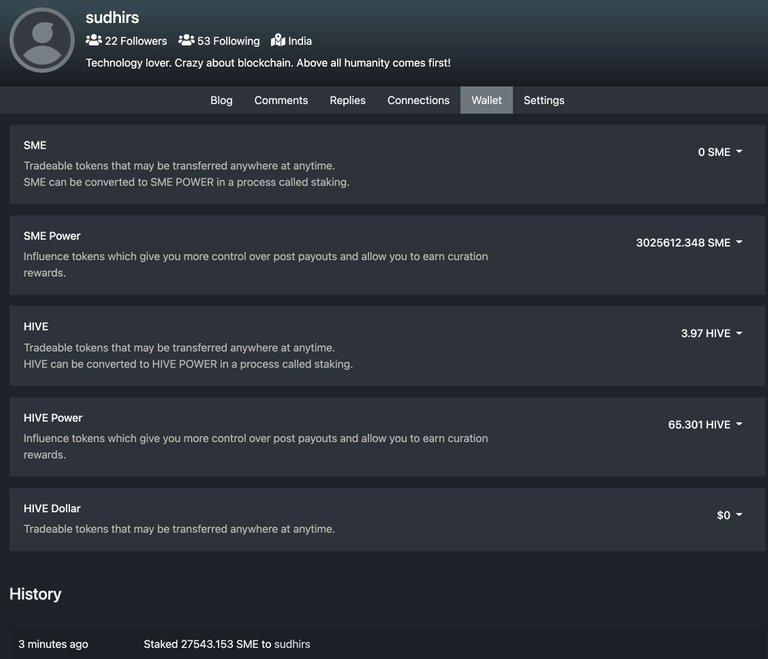The image size is (768, 659).
Task: Open the 3.97 HIVE balance dropdown
Action: pos(712,333)
